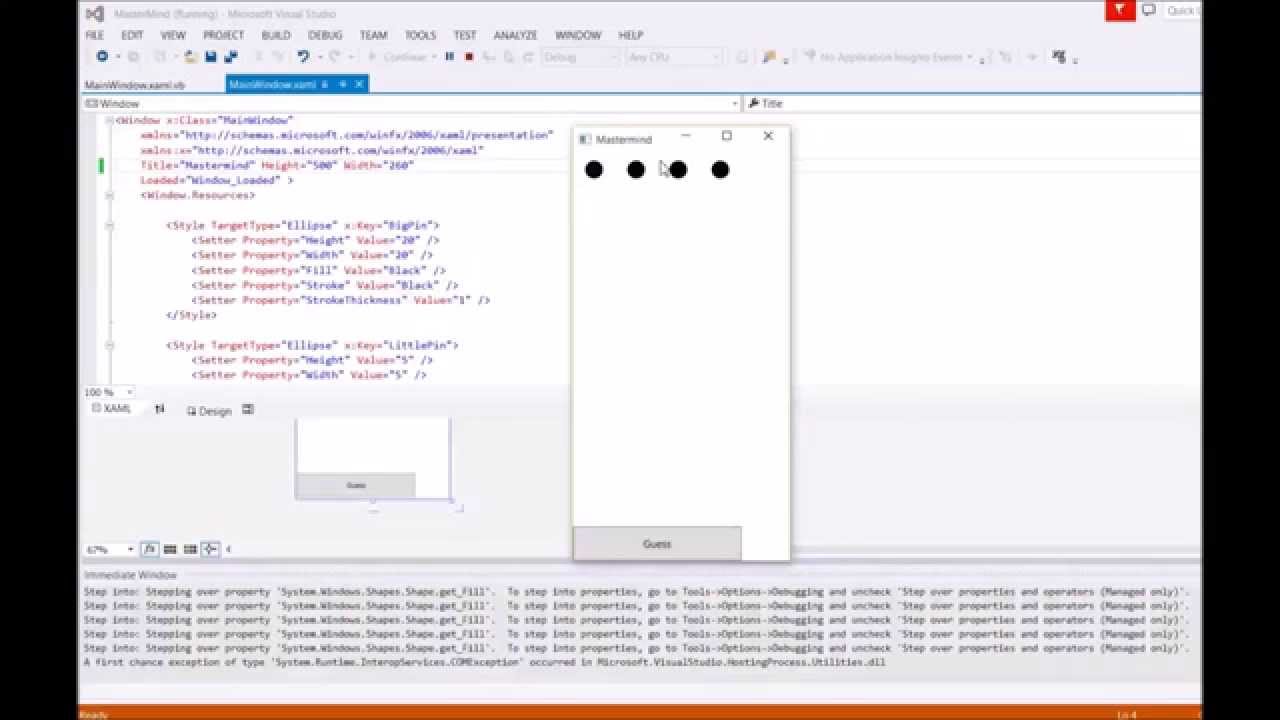Click the Break All pause icon
The image size is (1280, 720).
coord(449,57)
